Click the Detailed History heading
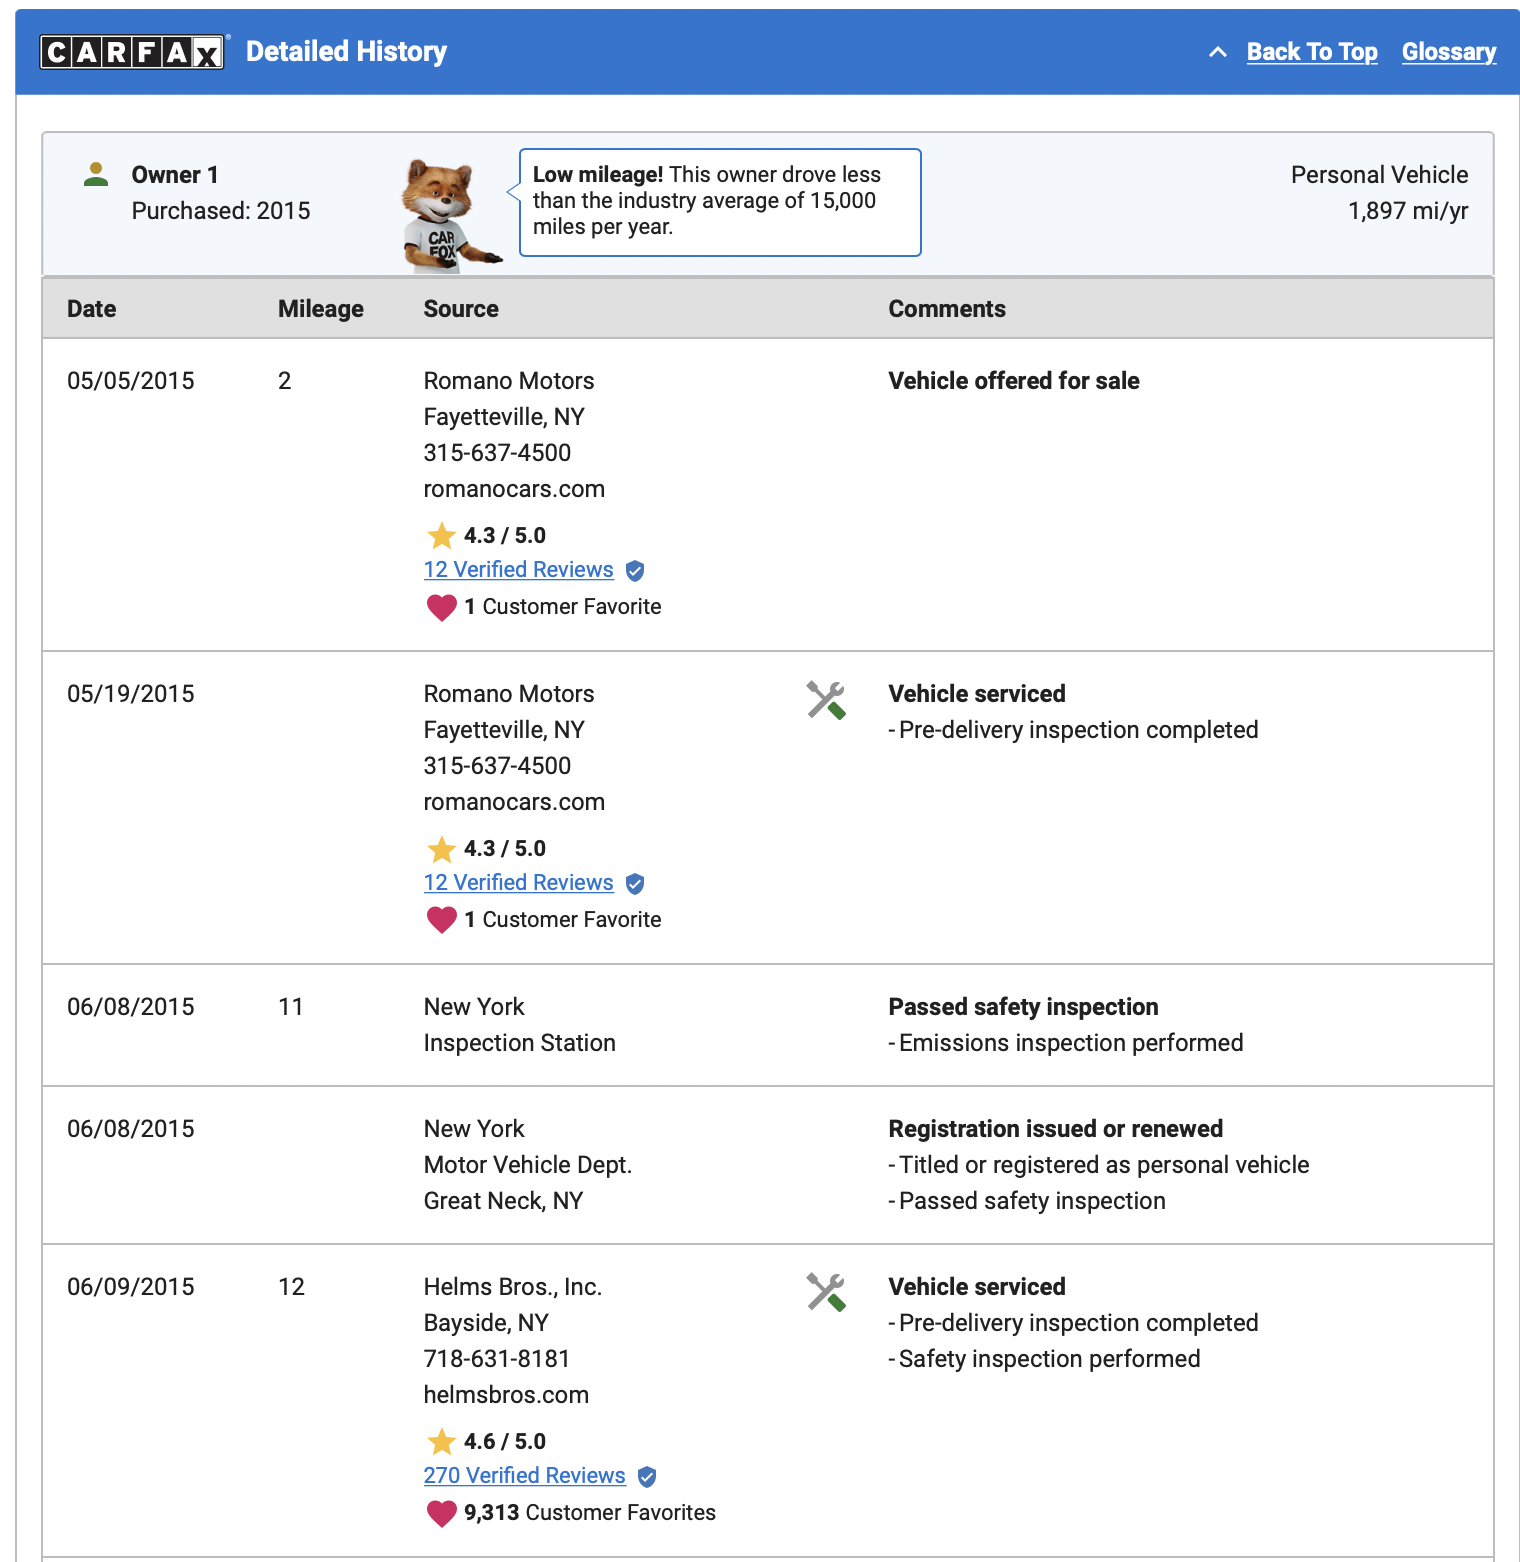 (346, 52)
